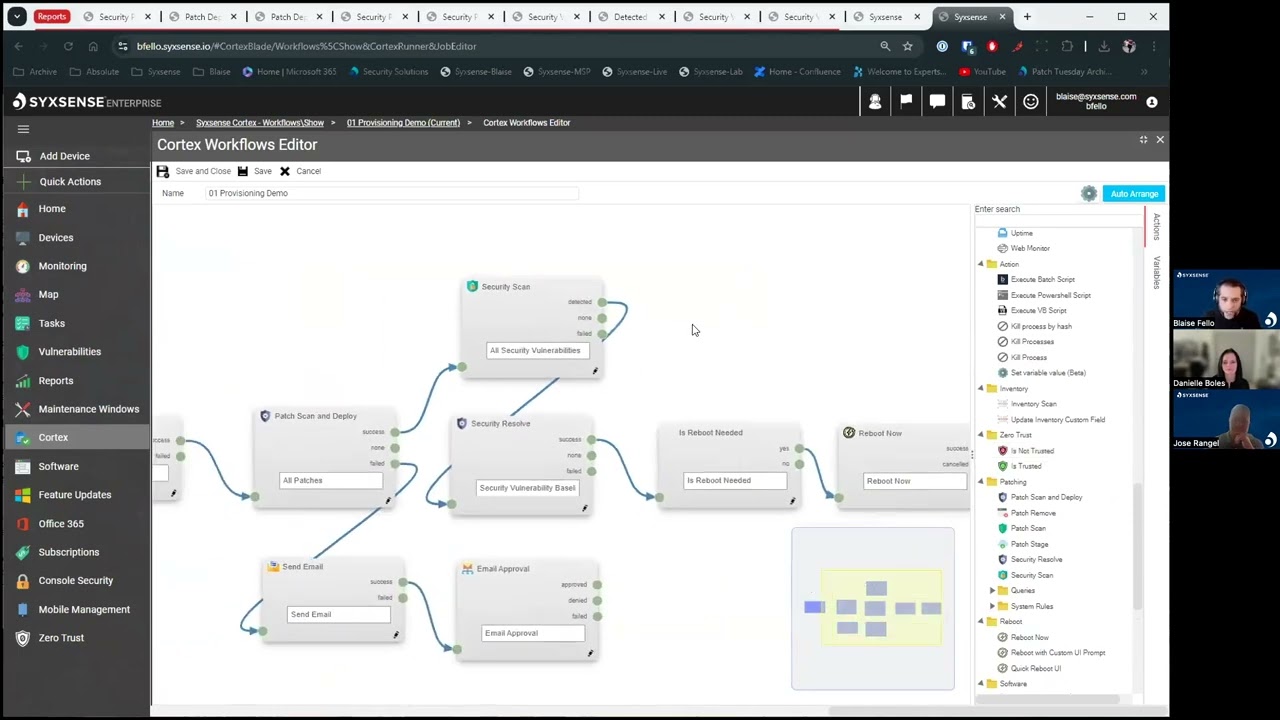Switch to the Detected browser tab

[630, 17]
